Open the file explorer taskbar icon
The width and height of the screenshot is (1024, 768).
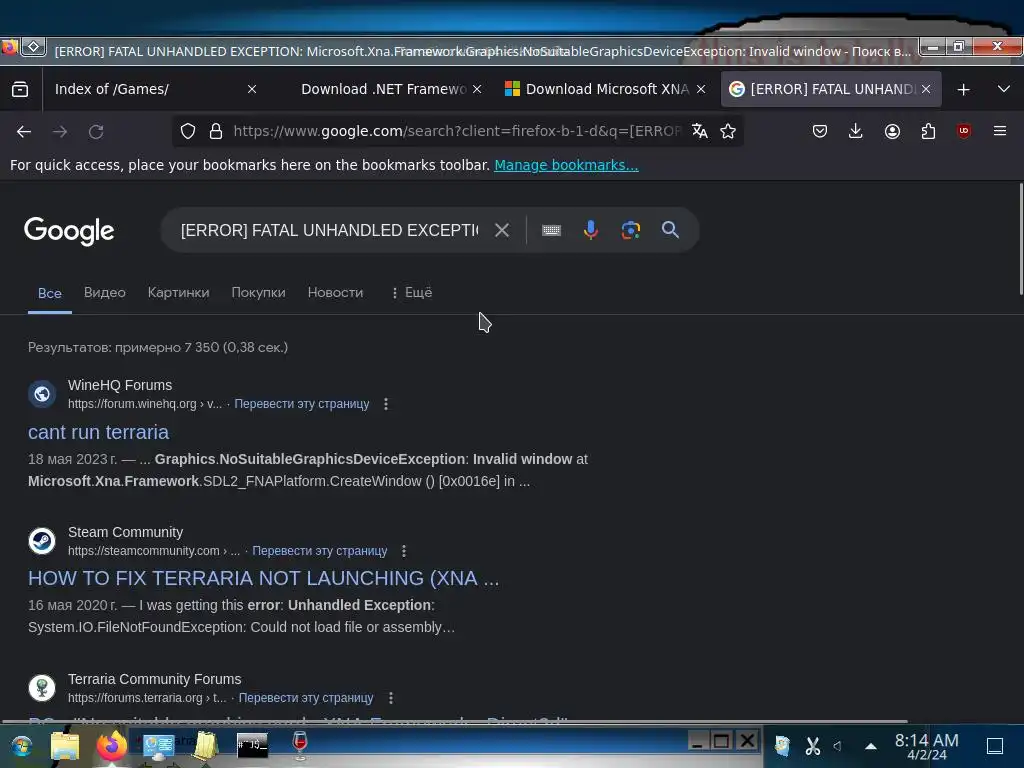coord(65,746)
